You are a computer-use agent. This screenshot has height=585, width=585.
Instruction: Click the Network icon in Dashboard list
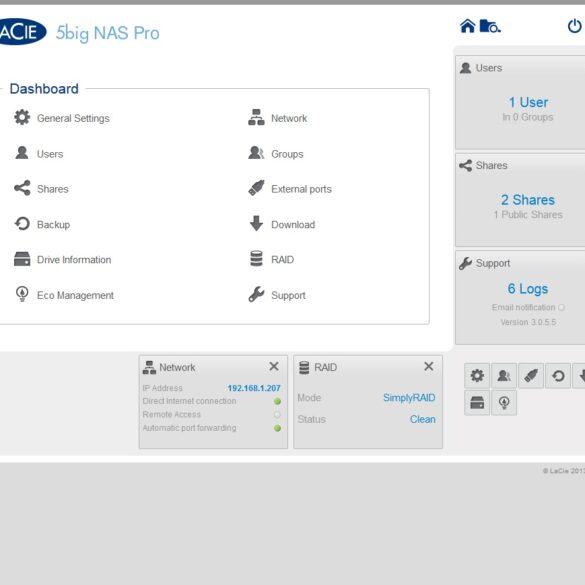[x=256, y=117]
